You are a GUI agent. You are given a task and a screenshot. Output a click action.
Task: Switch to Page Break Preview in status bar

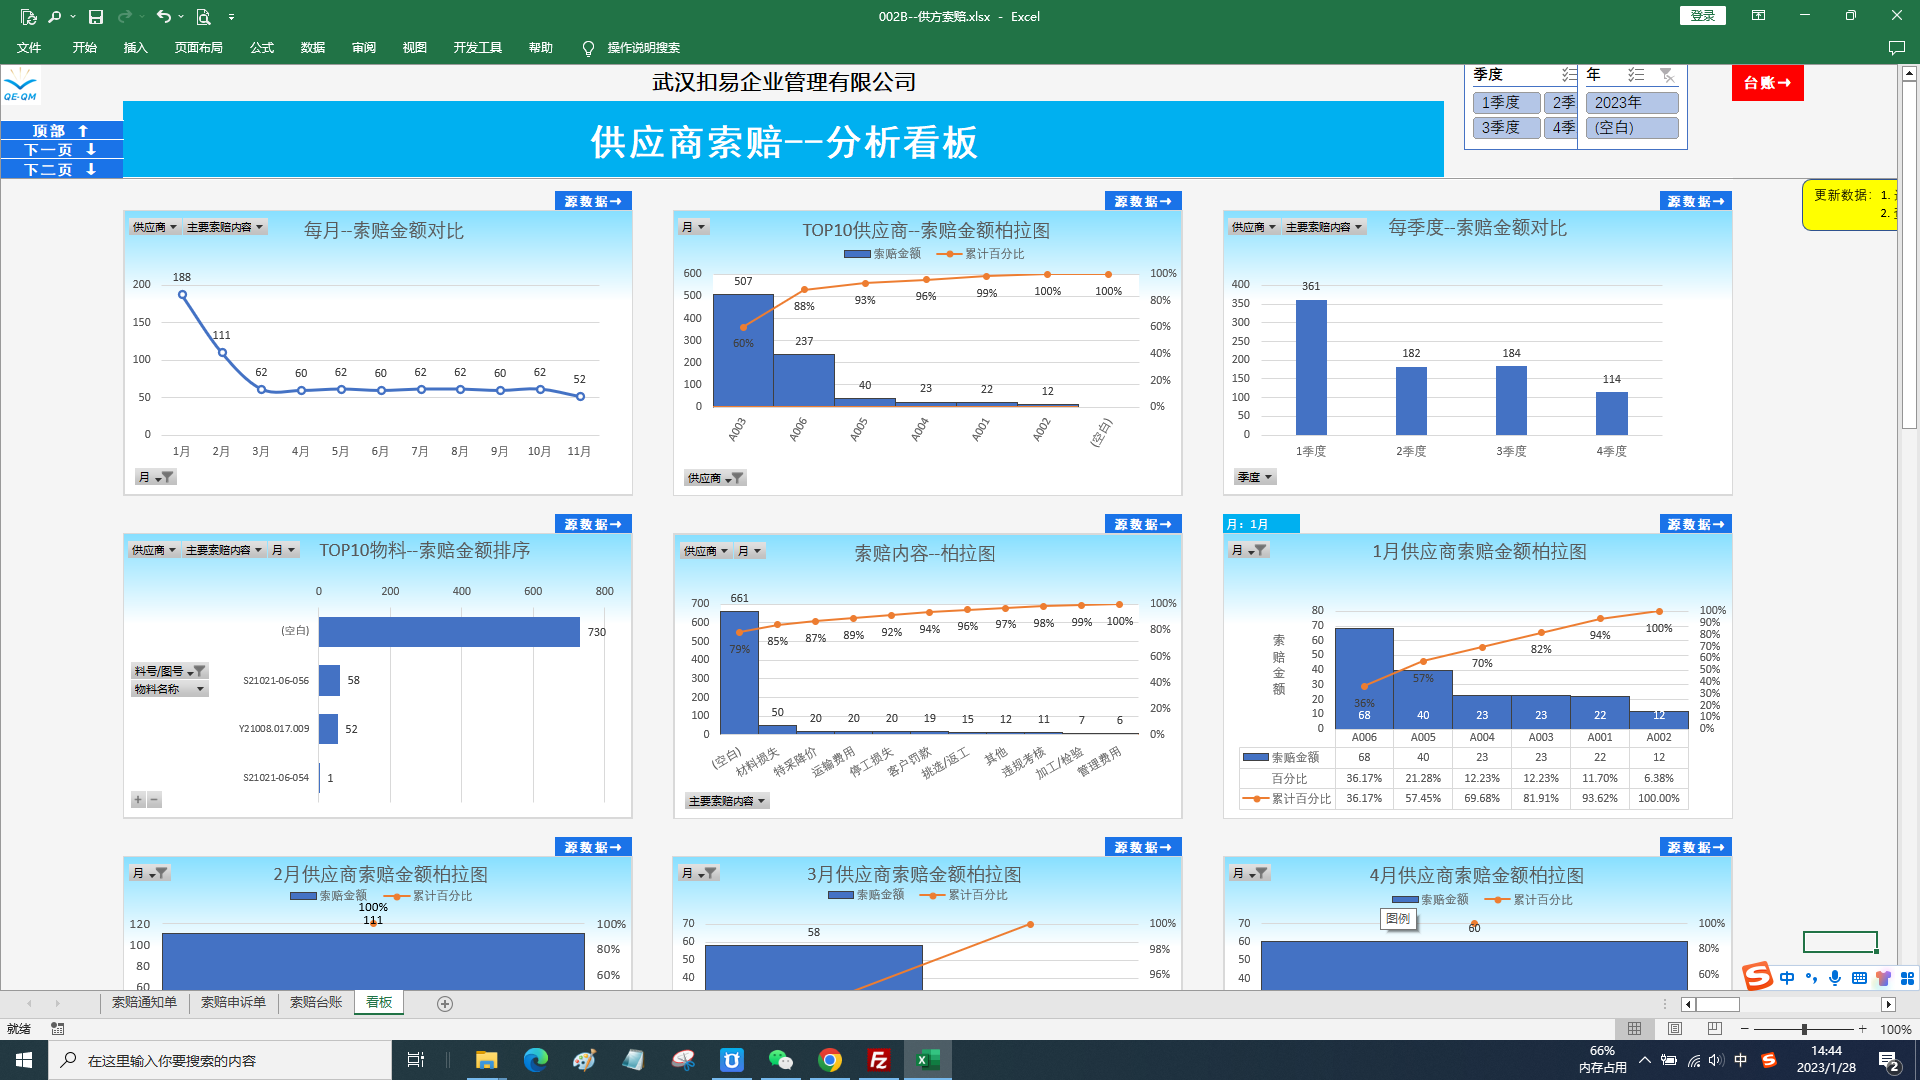1715,1029
